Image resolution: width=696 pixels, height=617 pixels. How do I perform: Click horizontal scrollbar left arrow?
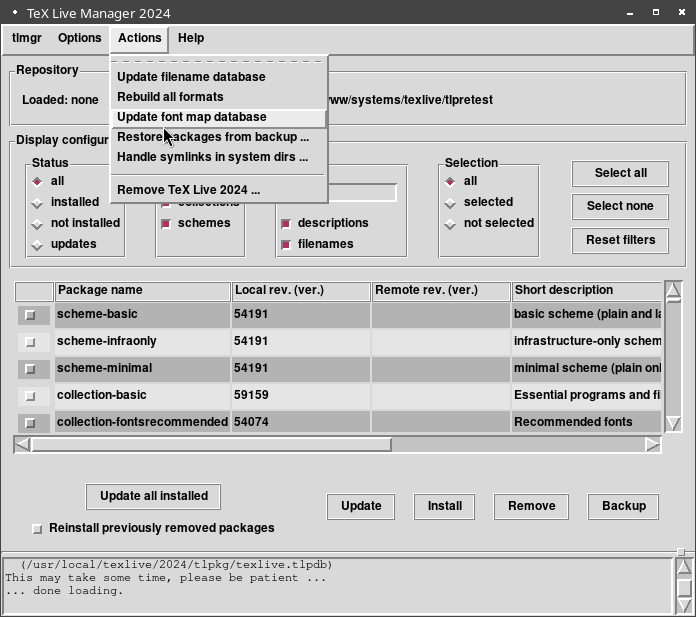23,444
